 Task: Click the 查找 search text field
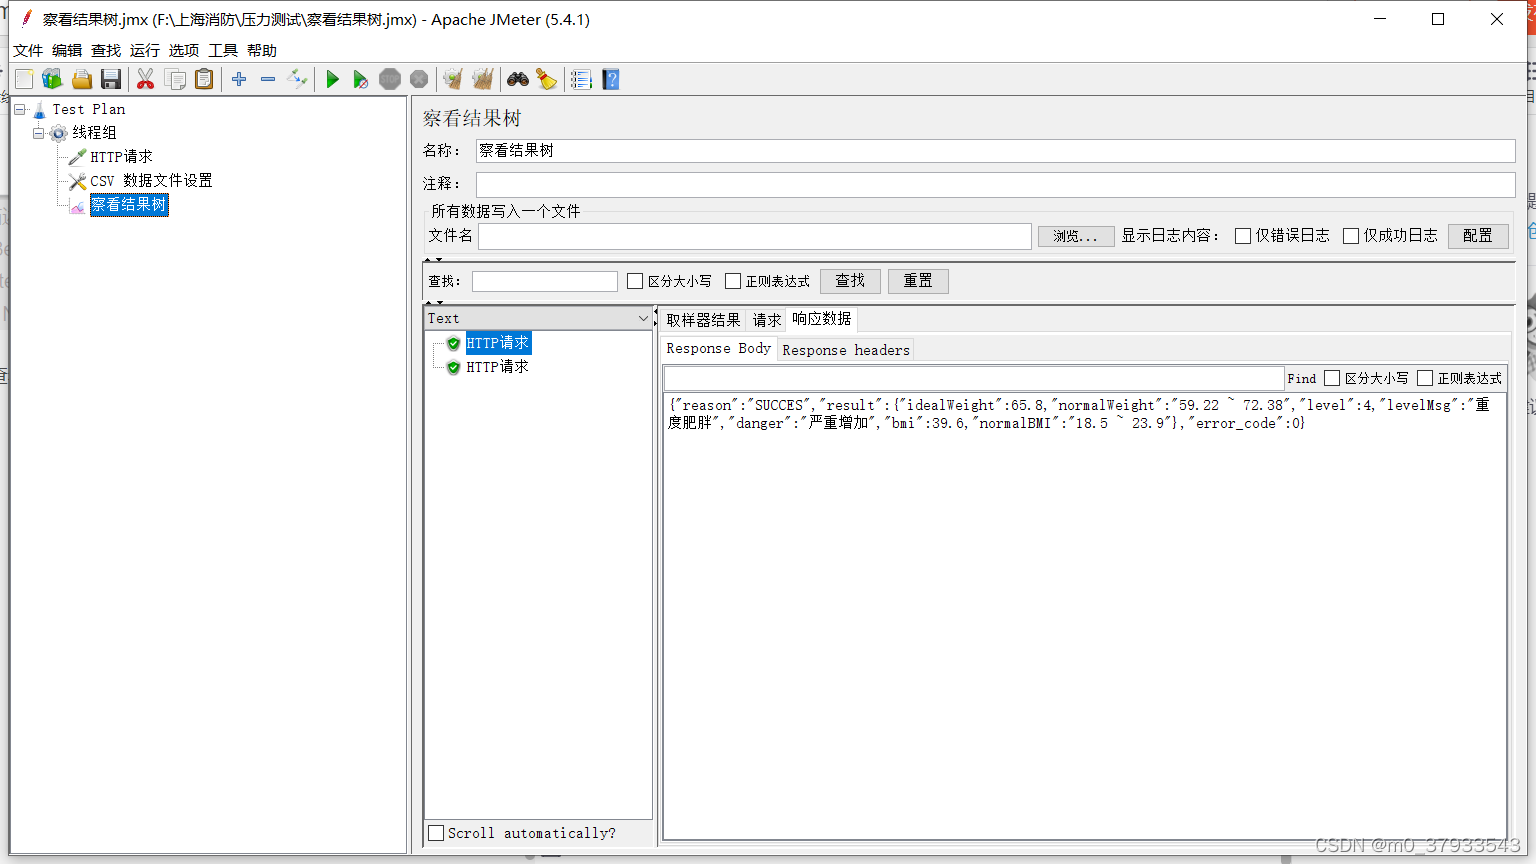pyautogui.click(x=545, y=281)
